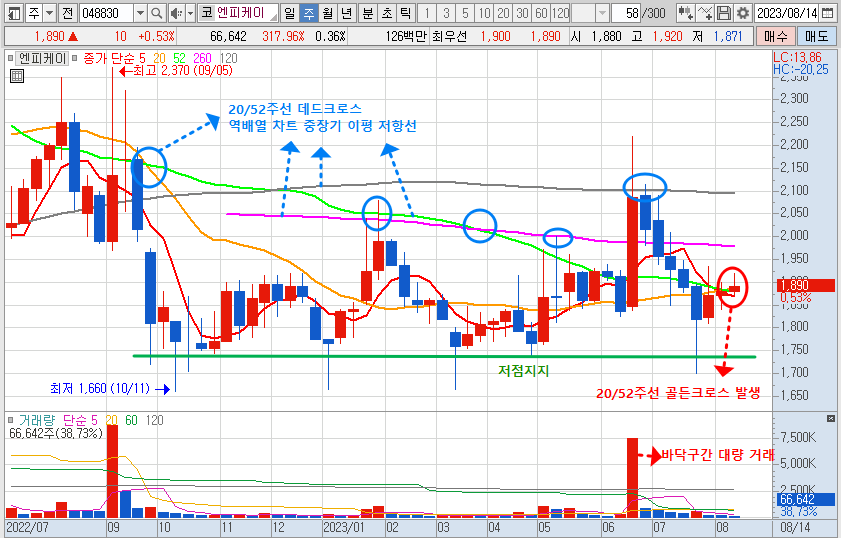This screenshot has height=538, width=841.
Task: Click the 엔피케이 chart title button
Action: pyautogui.click(x=43, y=58)
